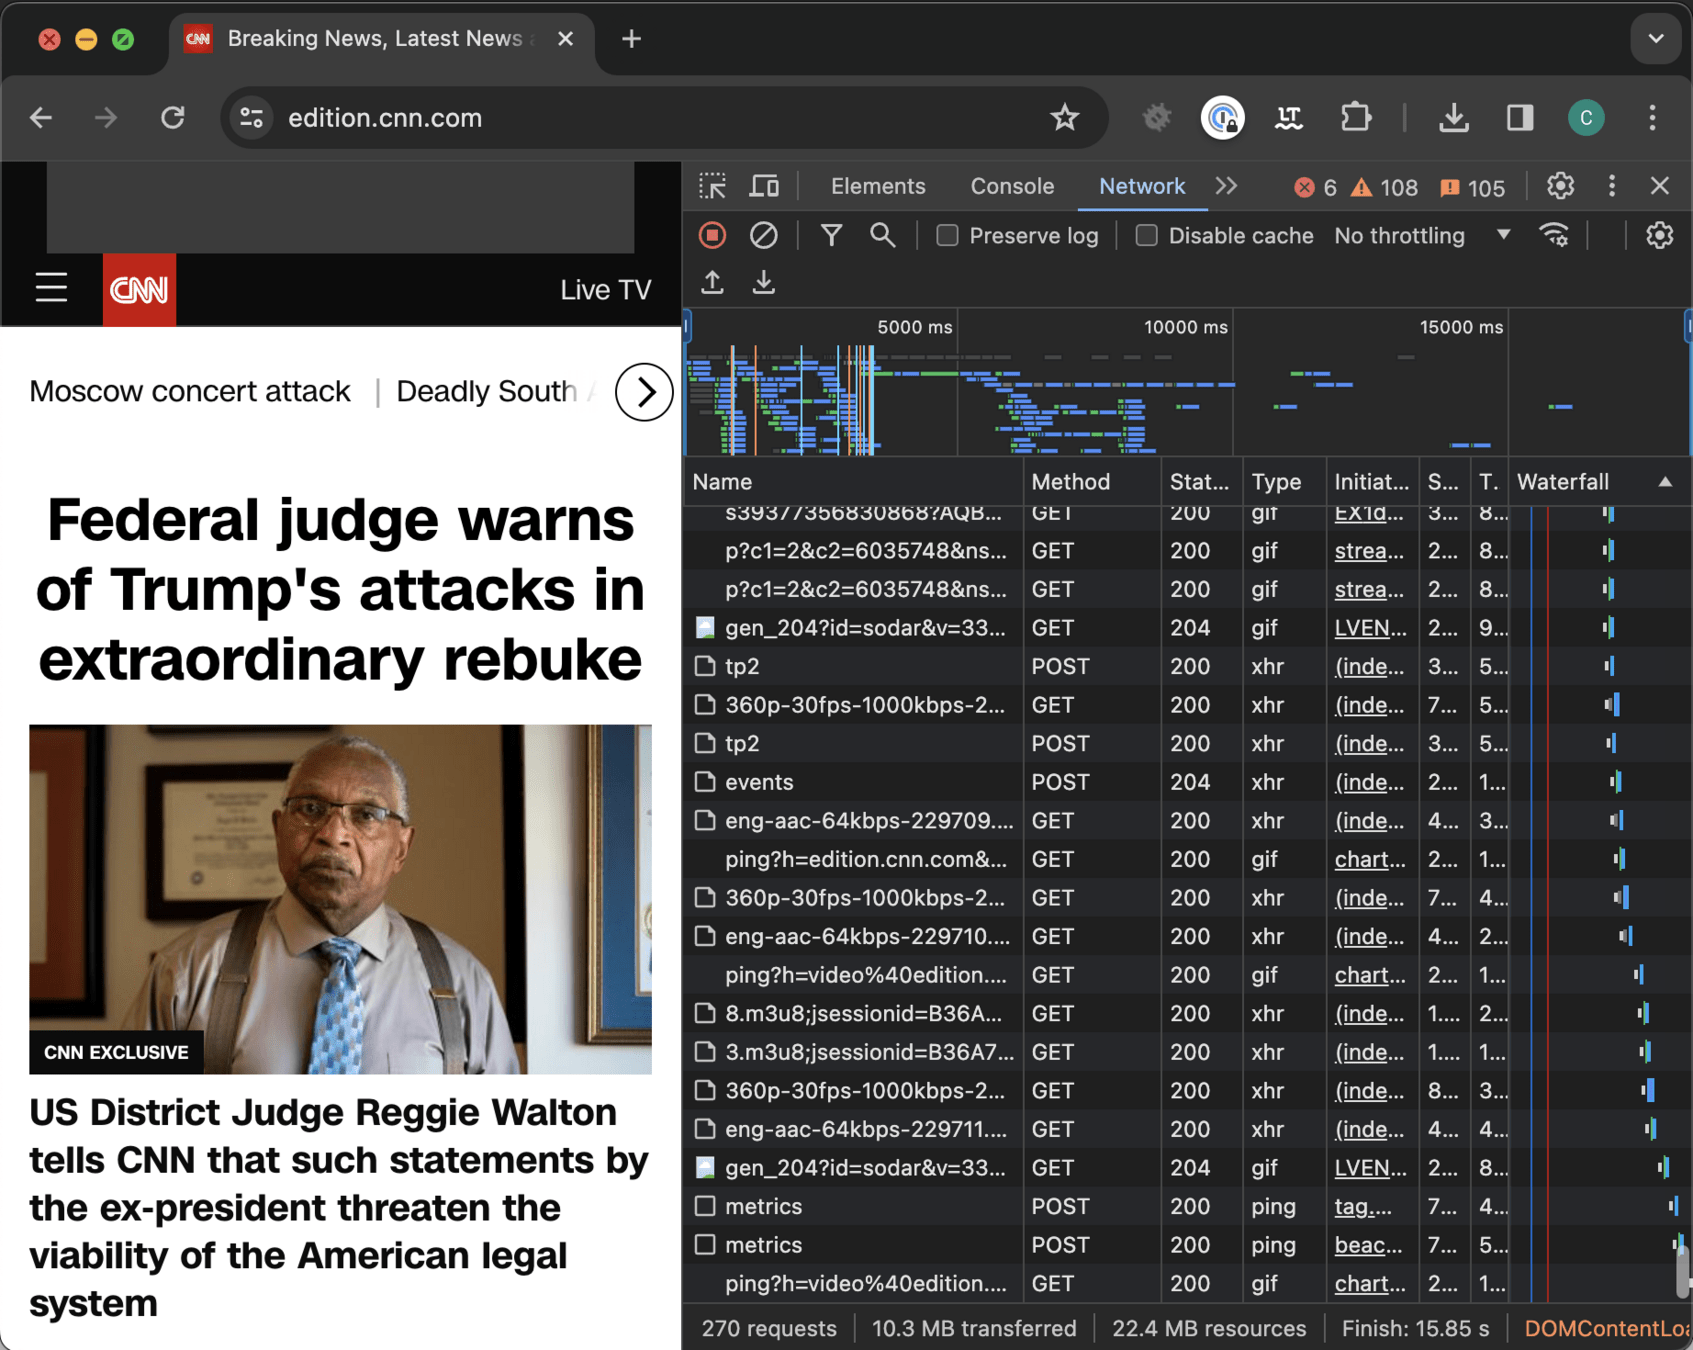Image resolution: width=1693 pixels, height=1350 pixels.
Task: View site information icon in address bar
Action: pyautogui.click(x=252, y=118)
